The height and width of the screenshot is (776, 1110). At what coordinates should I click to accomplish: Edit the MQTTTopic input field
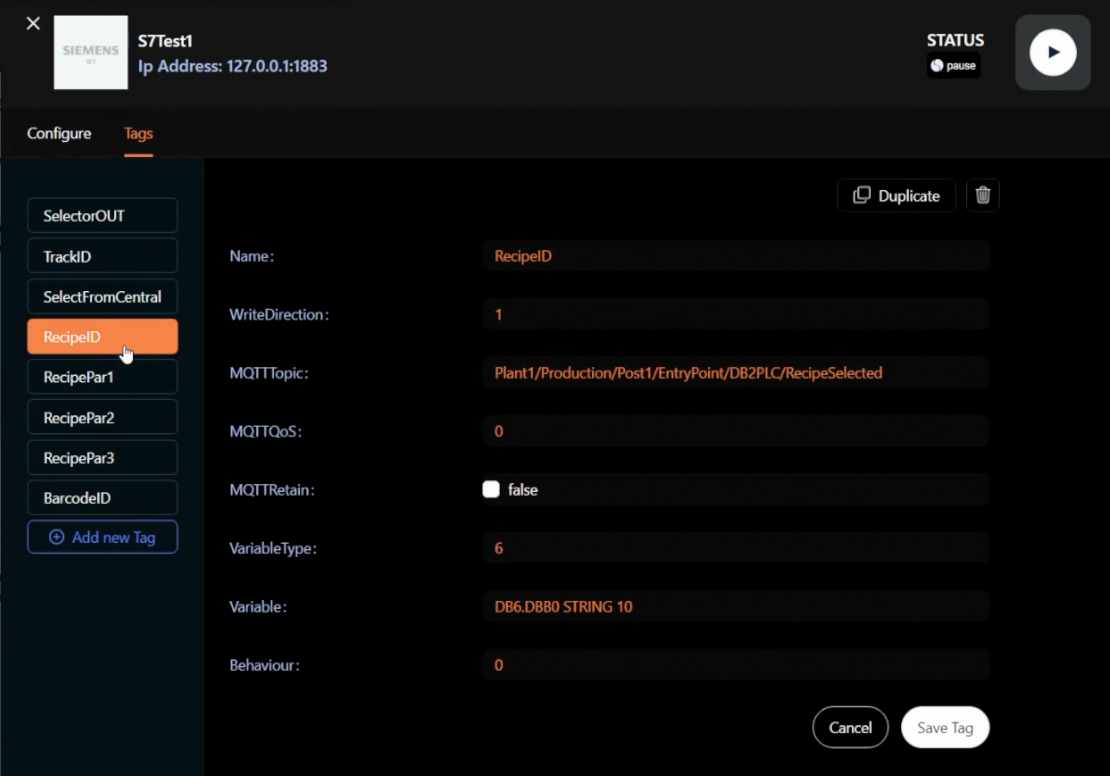click(x=735, y=373)
